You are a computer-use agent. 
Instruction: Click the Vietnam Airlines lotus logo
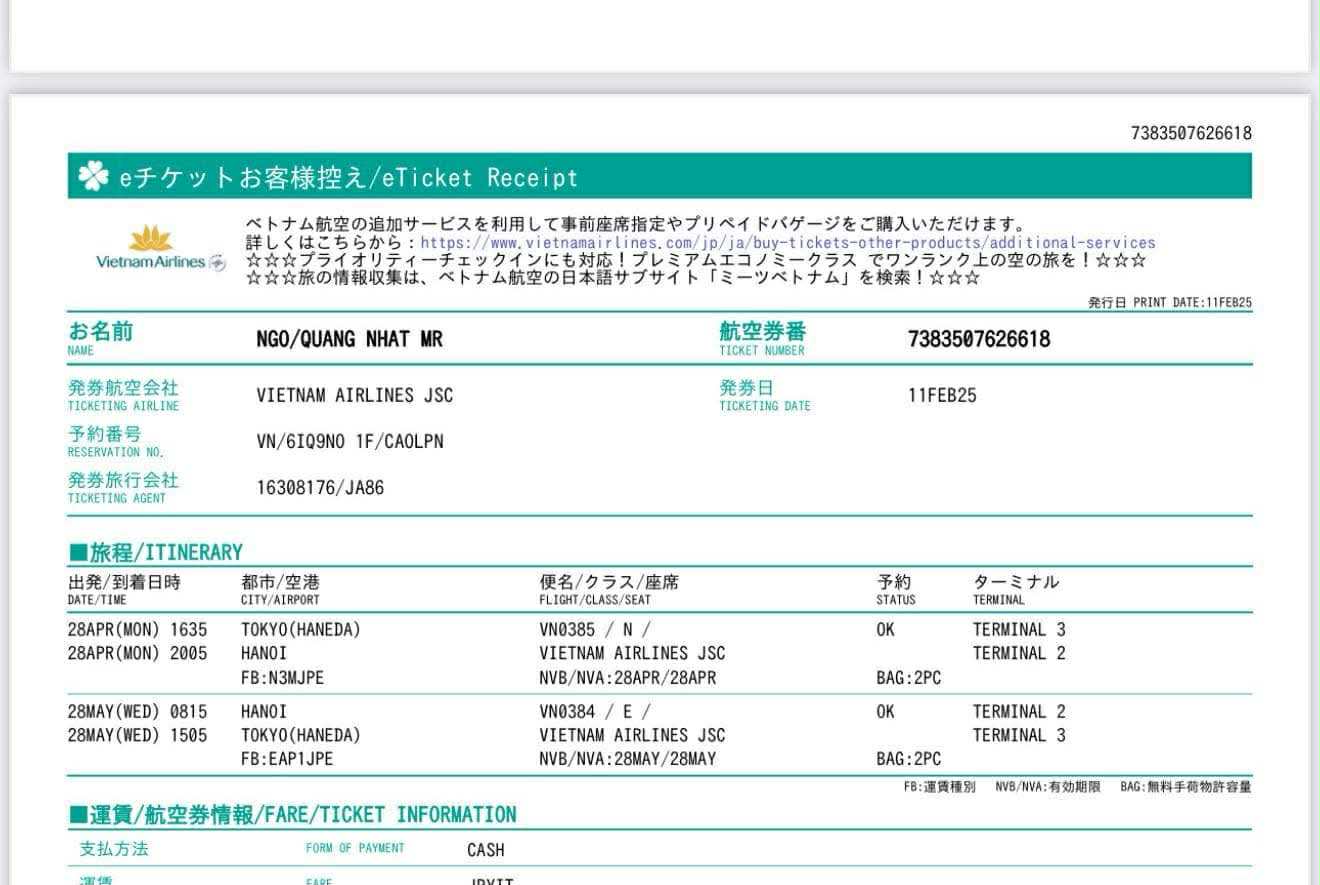click(151, 239)
